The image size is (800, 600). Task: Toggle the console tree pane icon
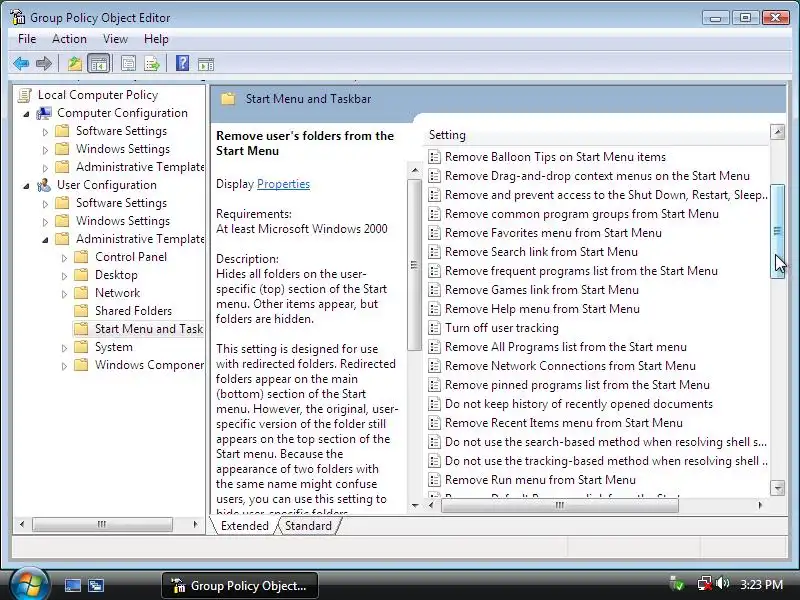pyautogui.click(x=98, y=64)
